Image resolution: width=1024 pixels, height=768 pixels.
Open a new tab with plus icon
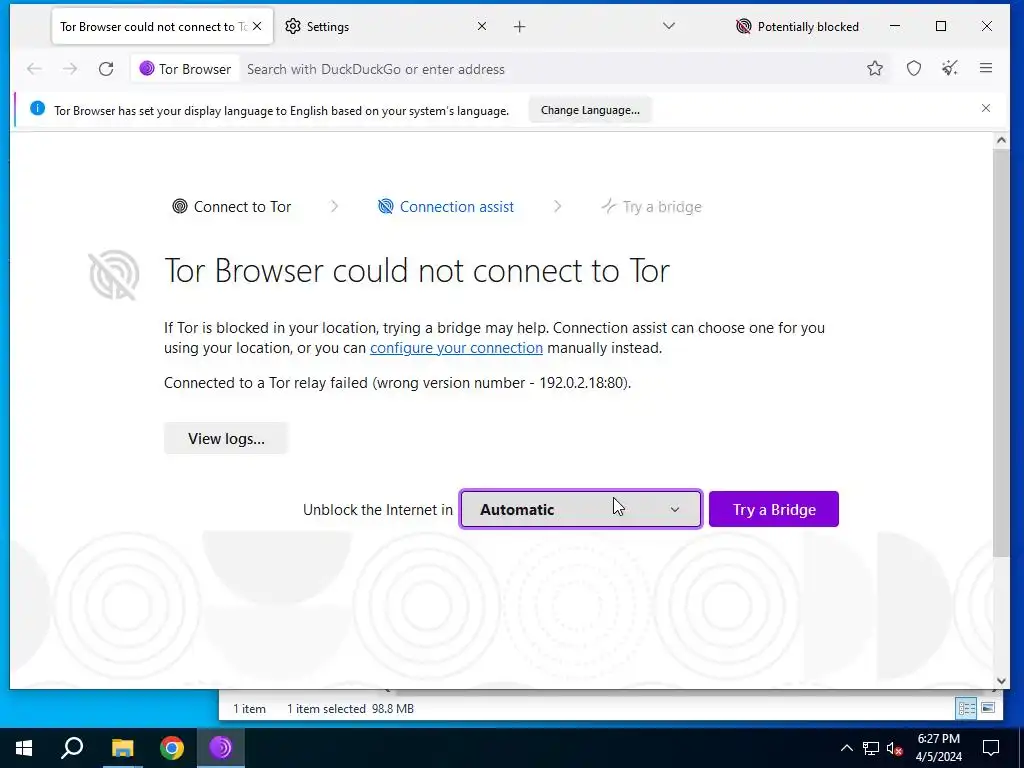point(519,27)
